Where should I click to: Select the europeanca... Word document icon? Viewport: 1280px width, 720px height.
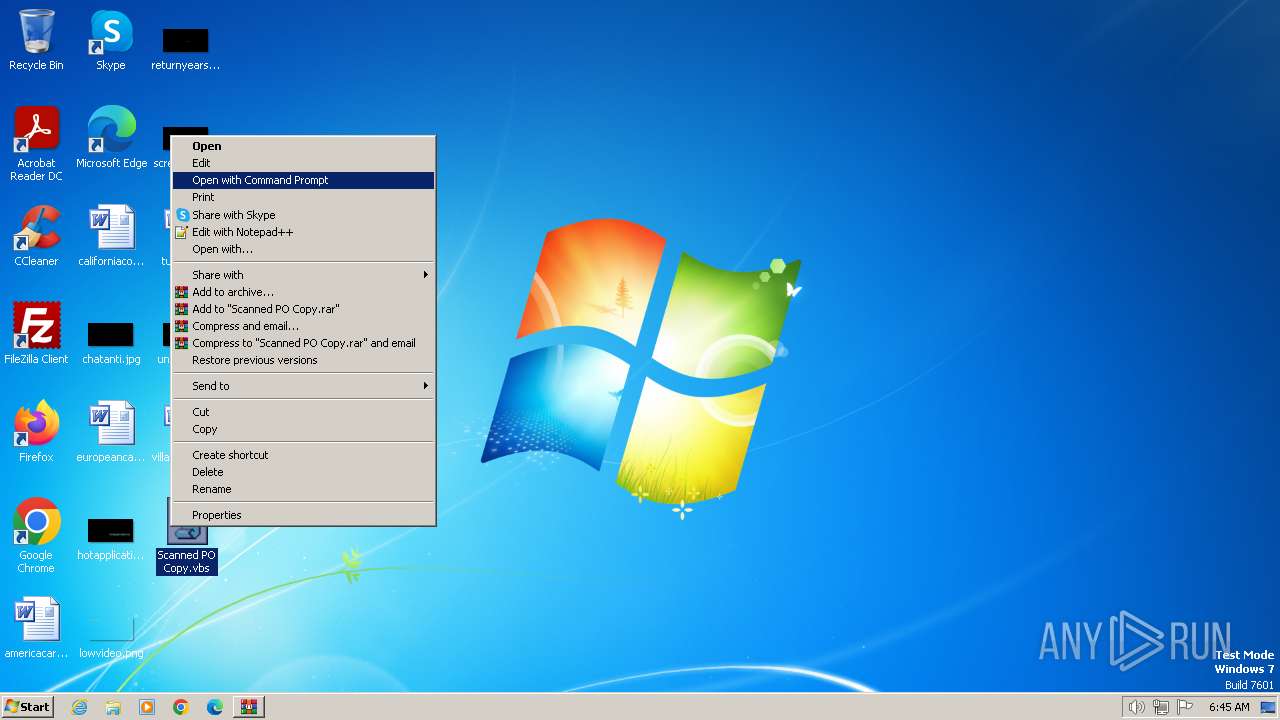point(111,431)
